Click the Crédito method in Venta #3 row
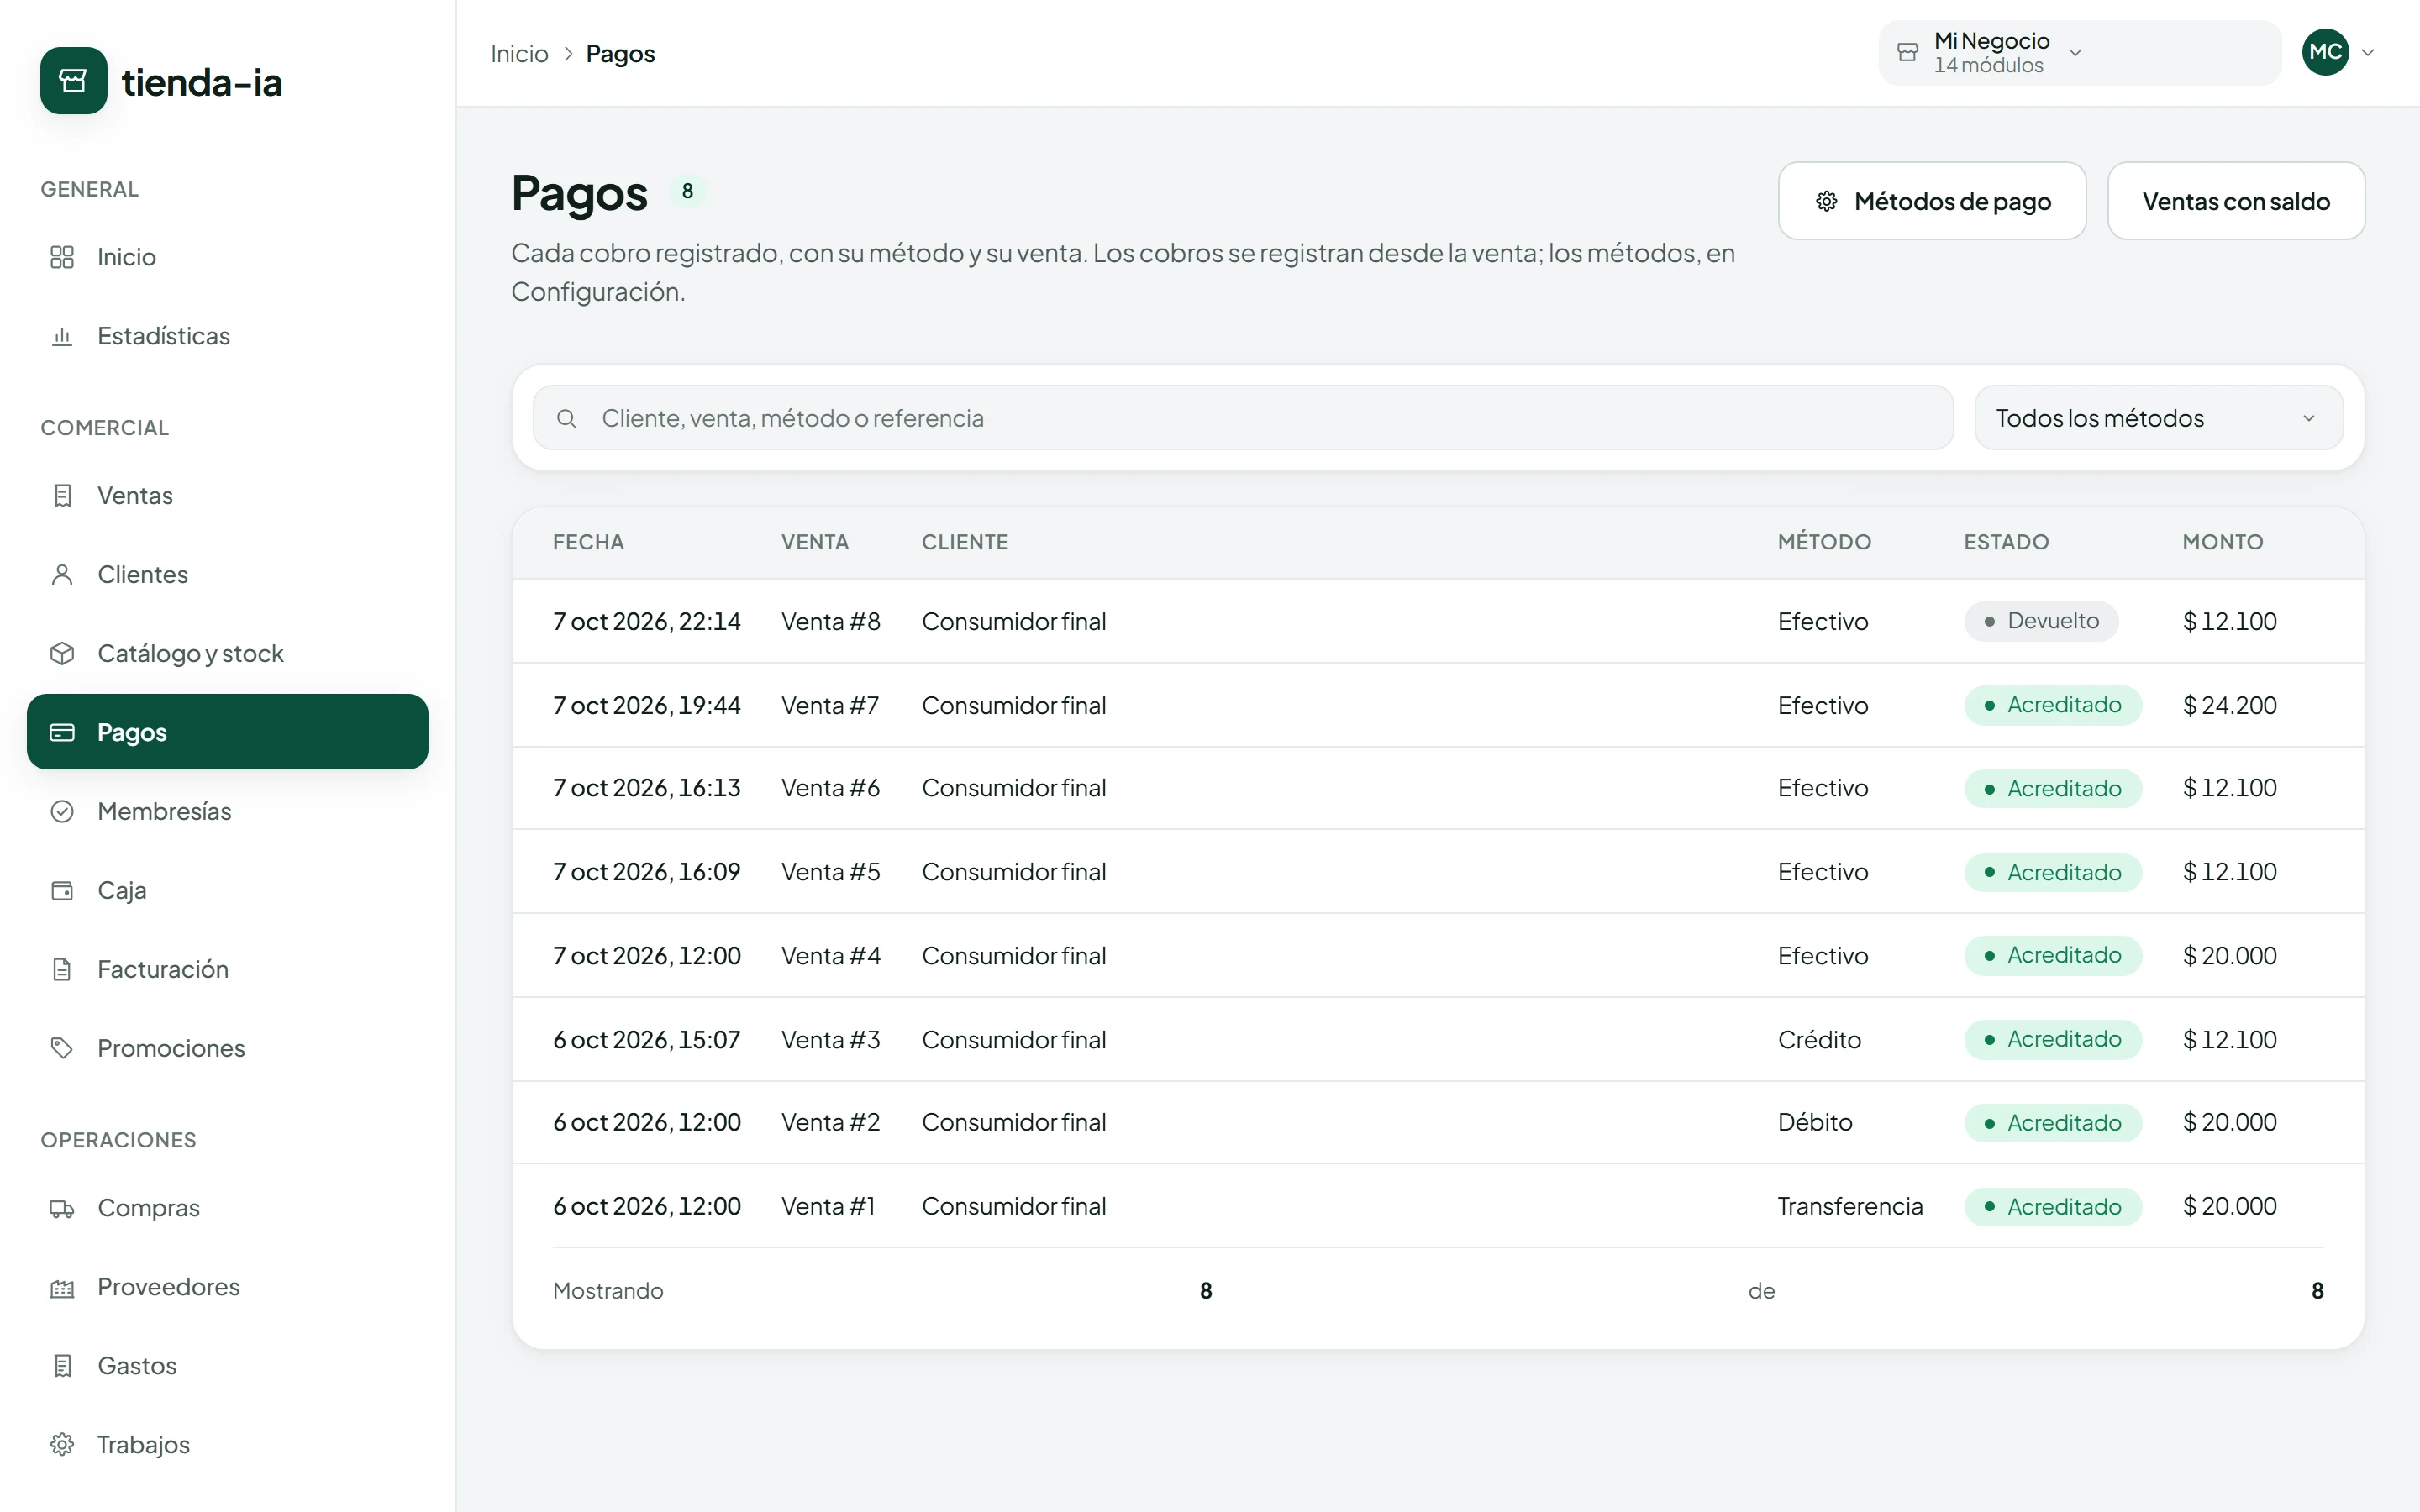2420x1512 pixels. coord(1819,1040)
